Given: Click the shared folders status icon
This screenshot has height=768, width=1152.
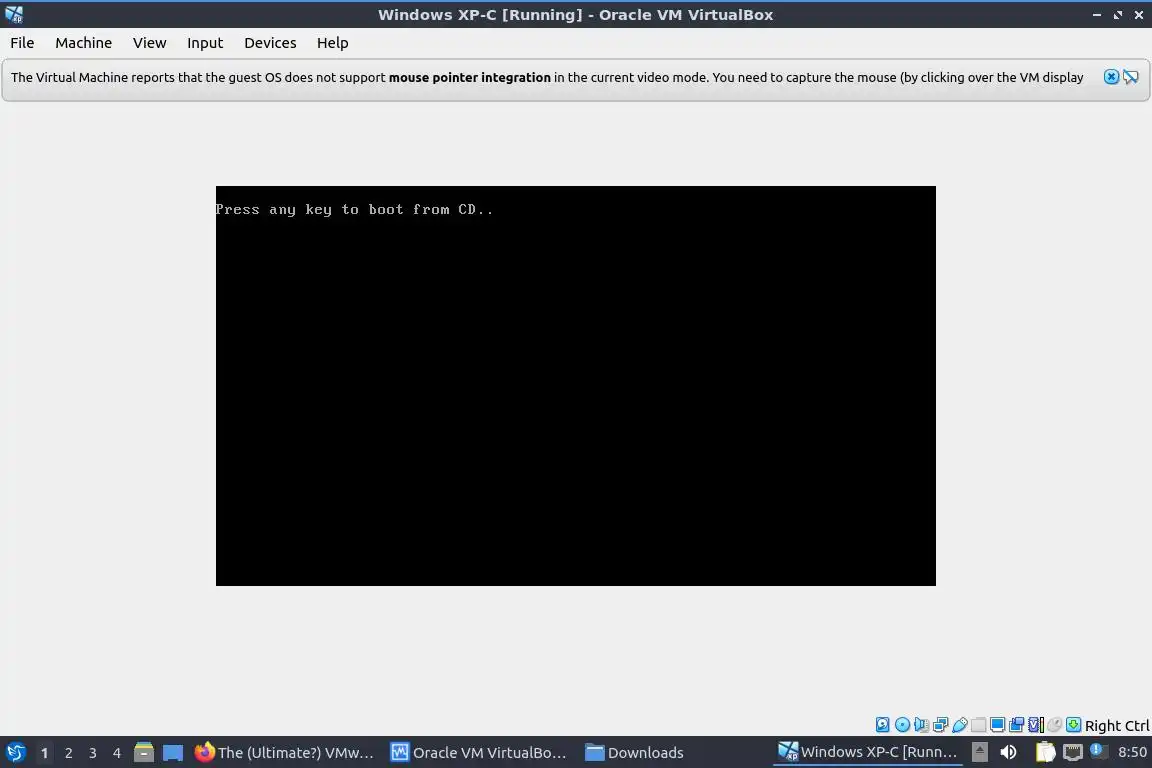Looking at the screenshot, I should tap(979, 725).
